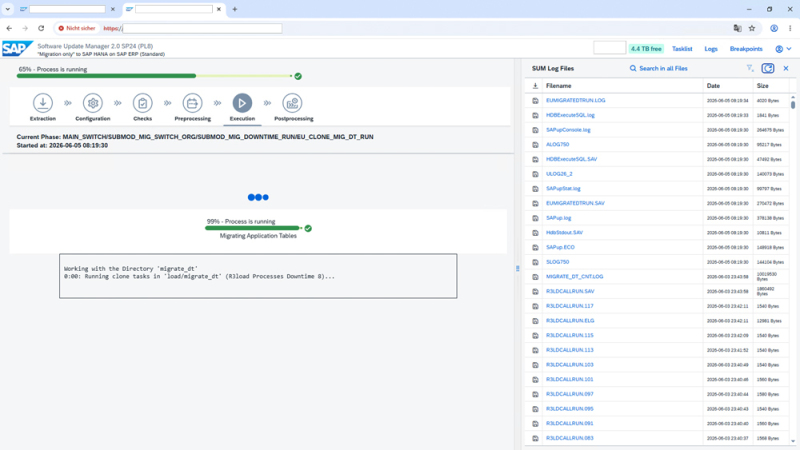Screen dimensions: 800x450
Task: Click the 65% overall progress bar
Action: click(154, 76)
